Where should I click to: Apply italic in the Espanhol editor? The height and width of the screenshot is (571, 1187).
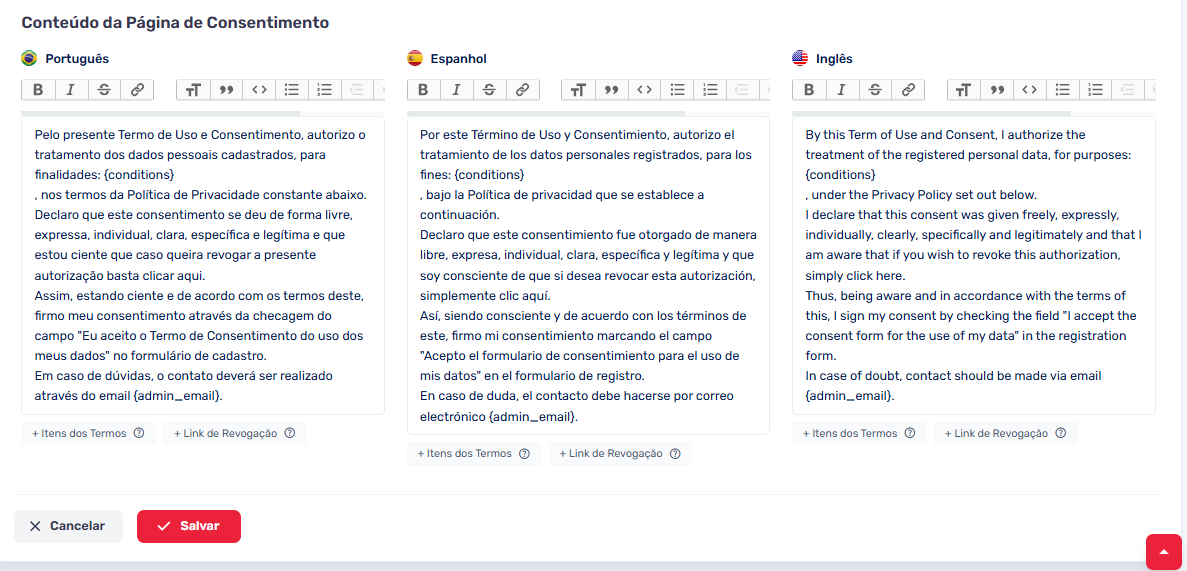click(x=456, y=90)
